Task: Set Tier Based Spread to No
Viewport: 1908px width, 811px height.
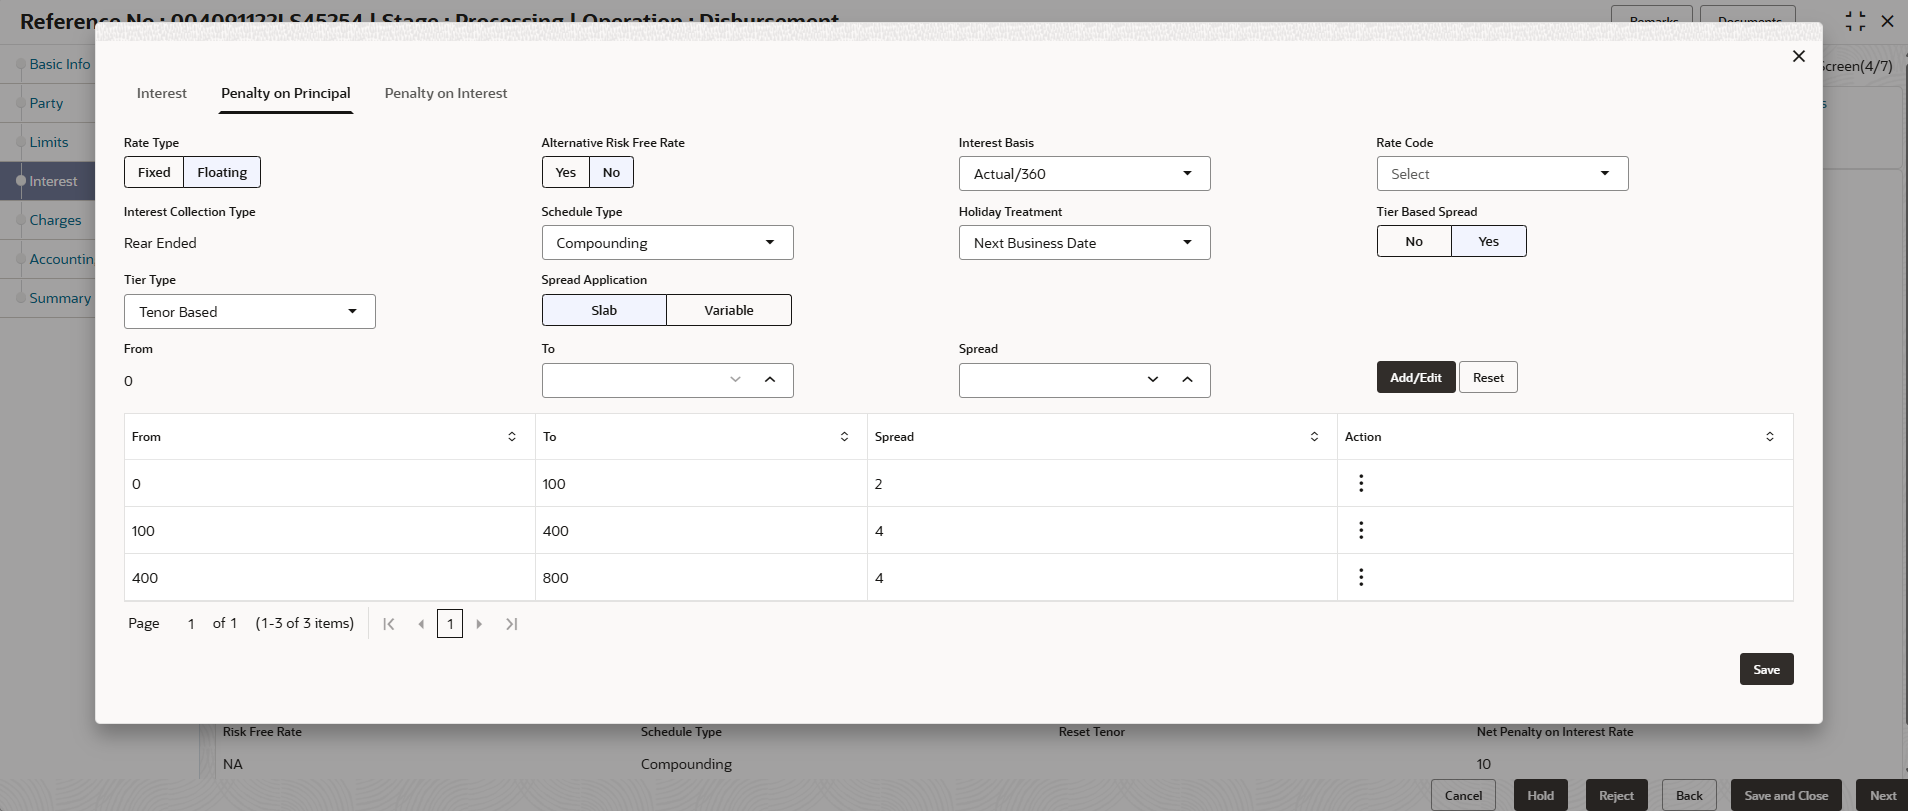Action: [1414, 241]
